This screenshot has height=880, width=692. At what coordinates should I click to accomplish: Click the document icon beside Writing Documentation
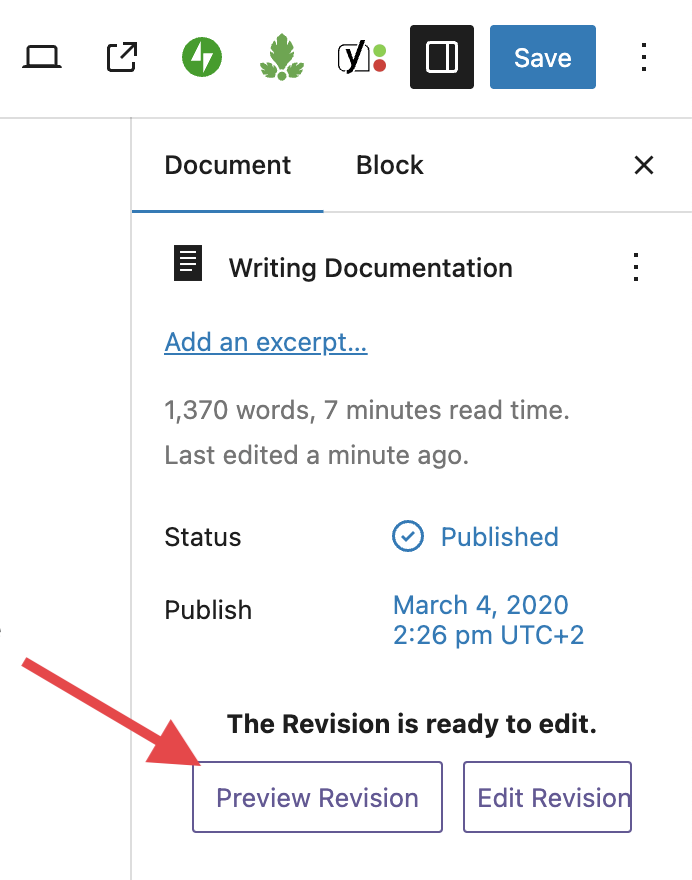click(x=188, y=265)
